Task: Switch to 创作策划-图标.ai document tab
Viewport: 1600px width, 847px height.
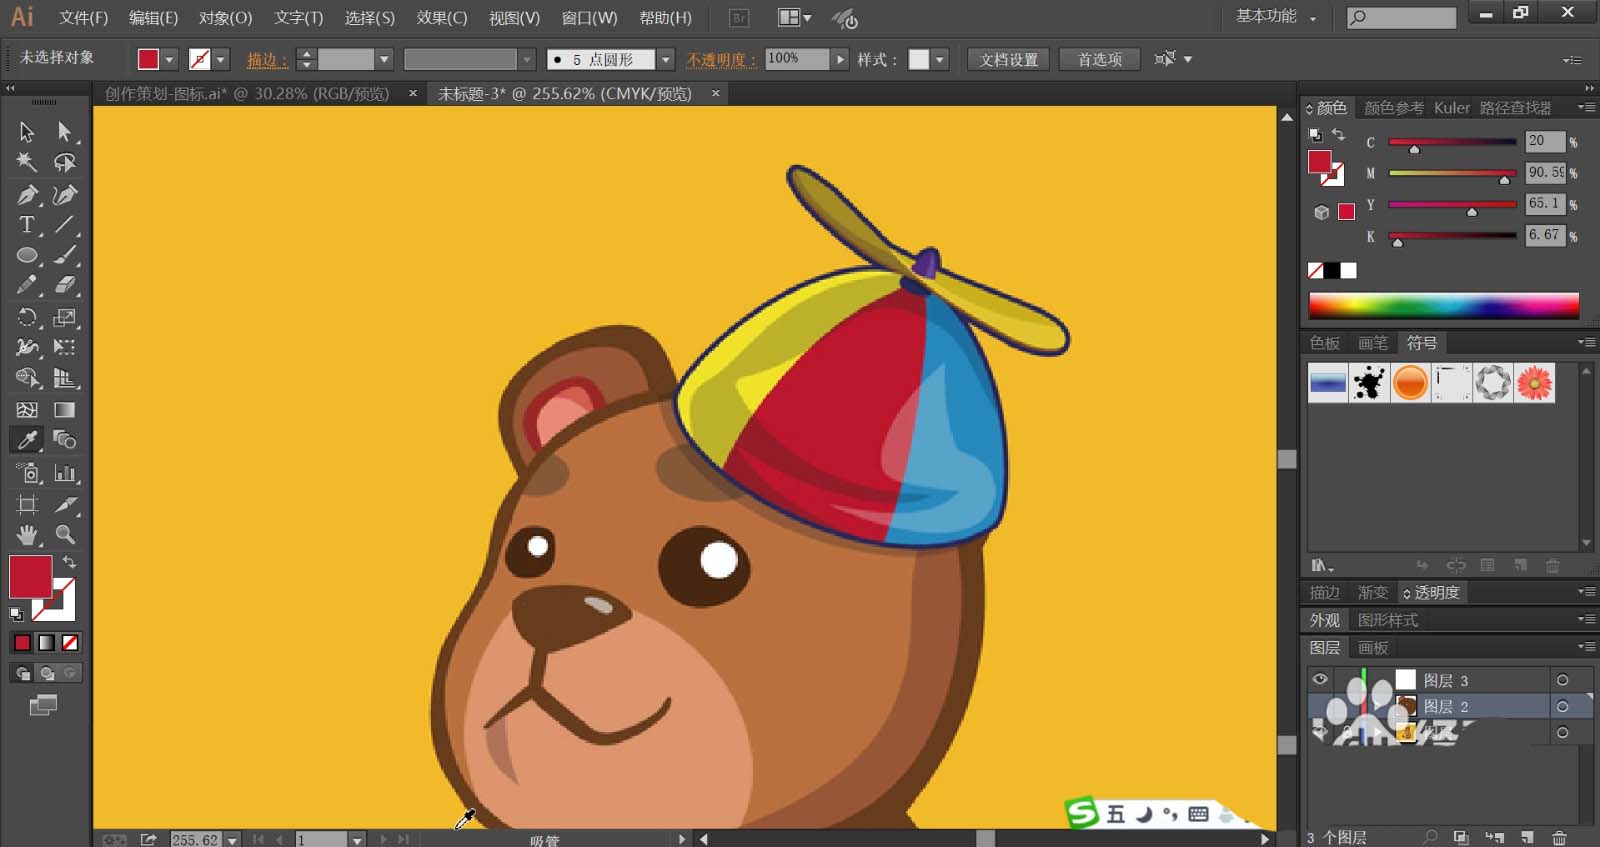Action: click(247, 93)
